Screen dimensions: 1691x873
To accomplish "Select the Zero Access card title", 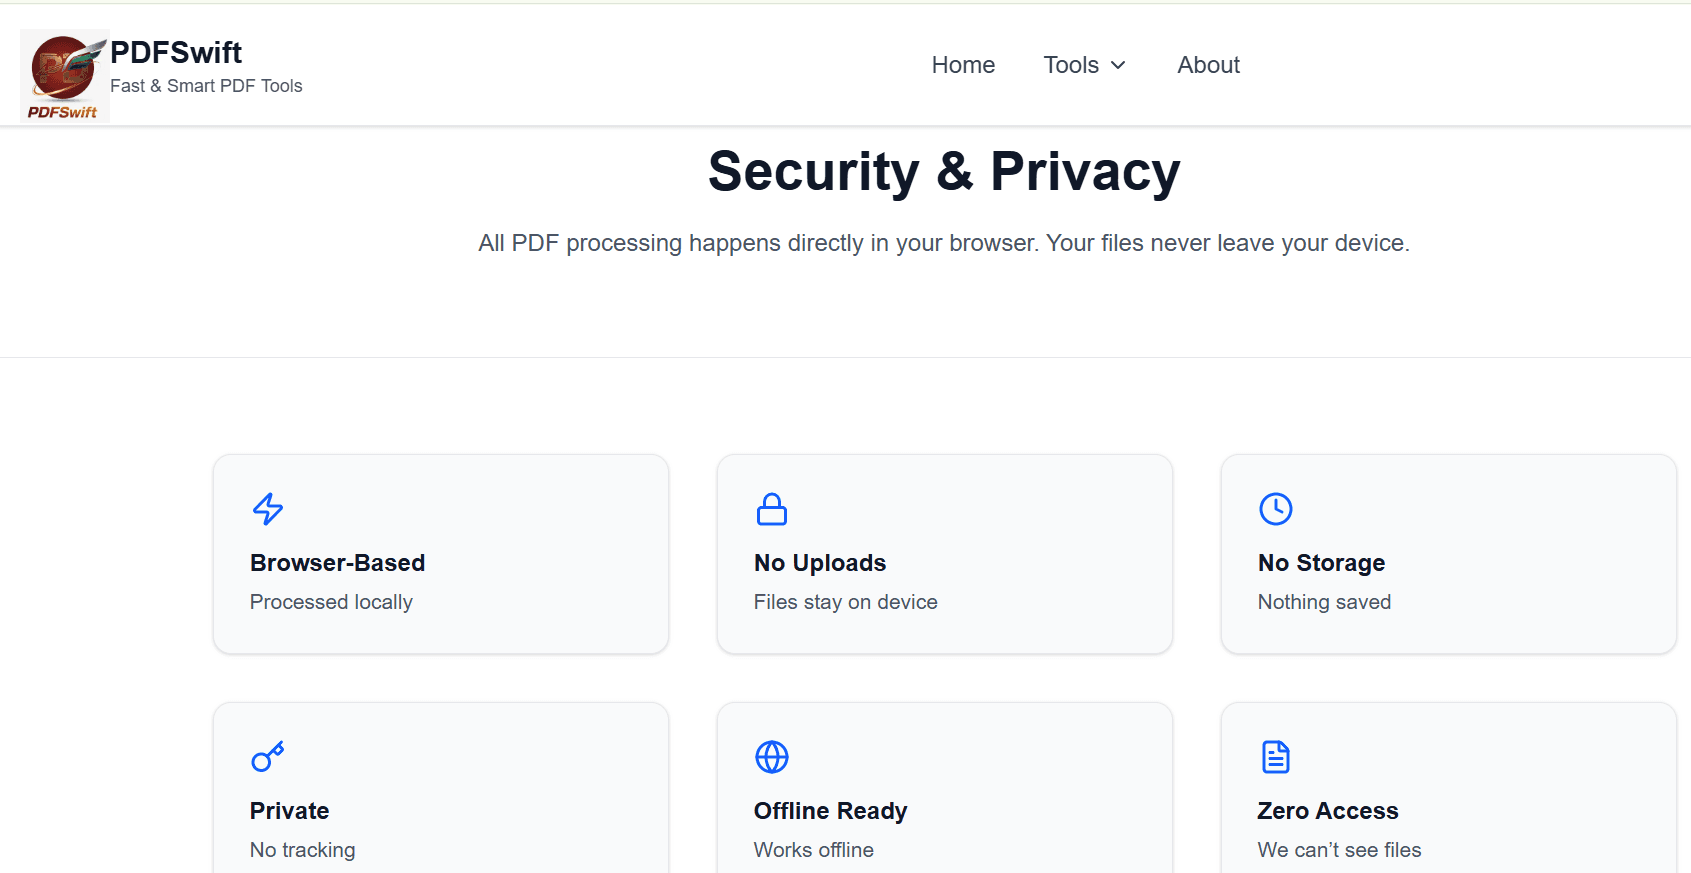I will [1328, 811].
